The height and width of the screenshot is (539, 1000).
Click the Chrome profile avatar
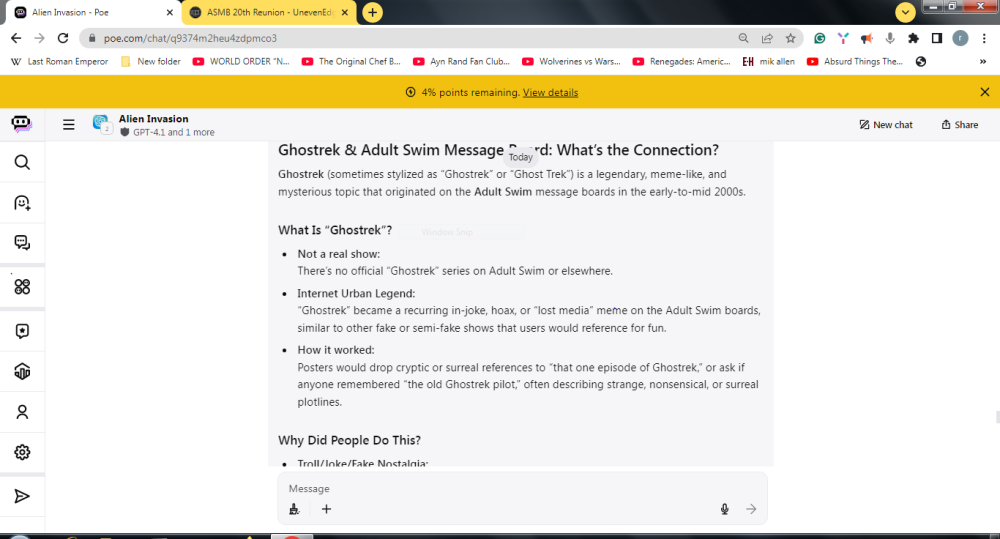point(960,38)
